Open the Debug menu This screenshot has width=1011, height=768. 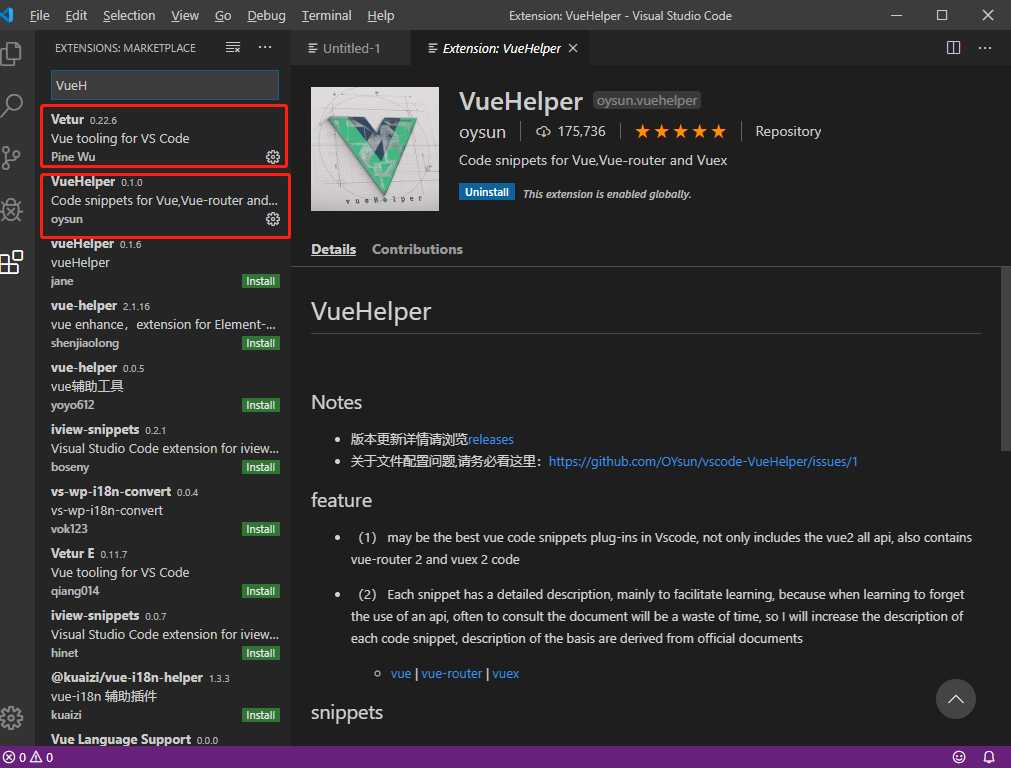tap(266, 15)
